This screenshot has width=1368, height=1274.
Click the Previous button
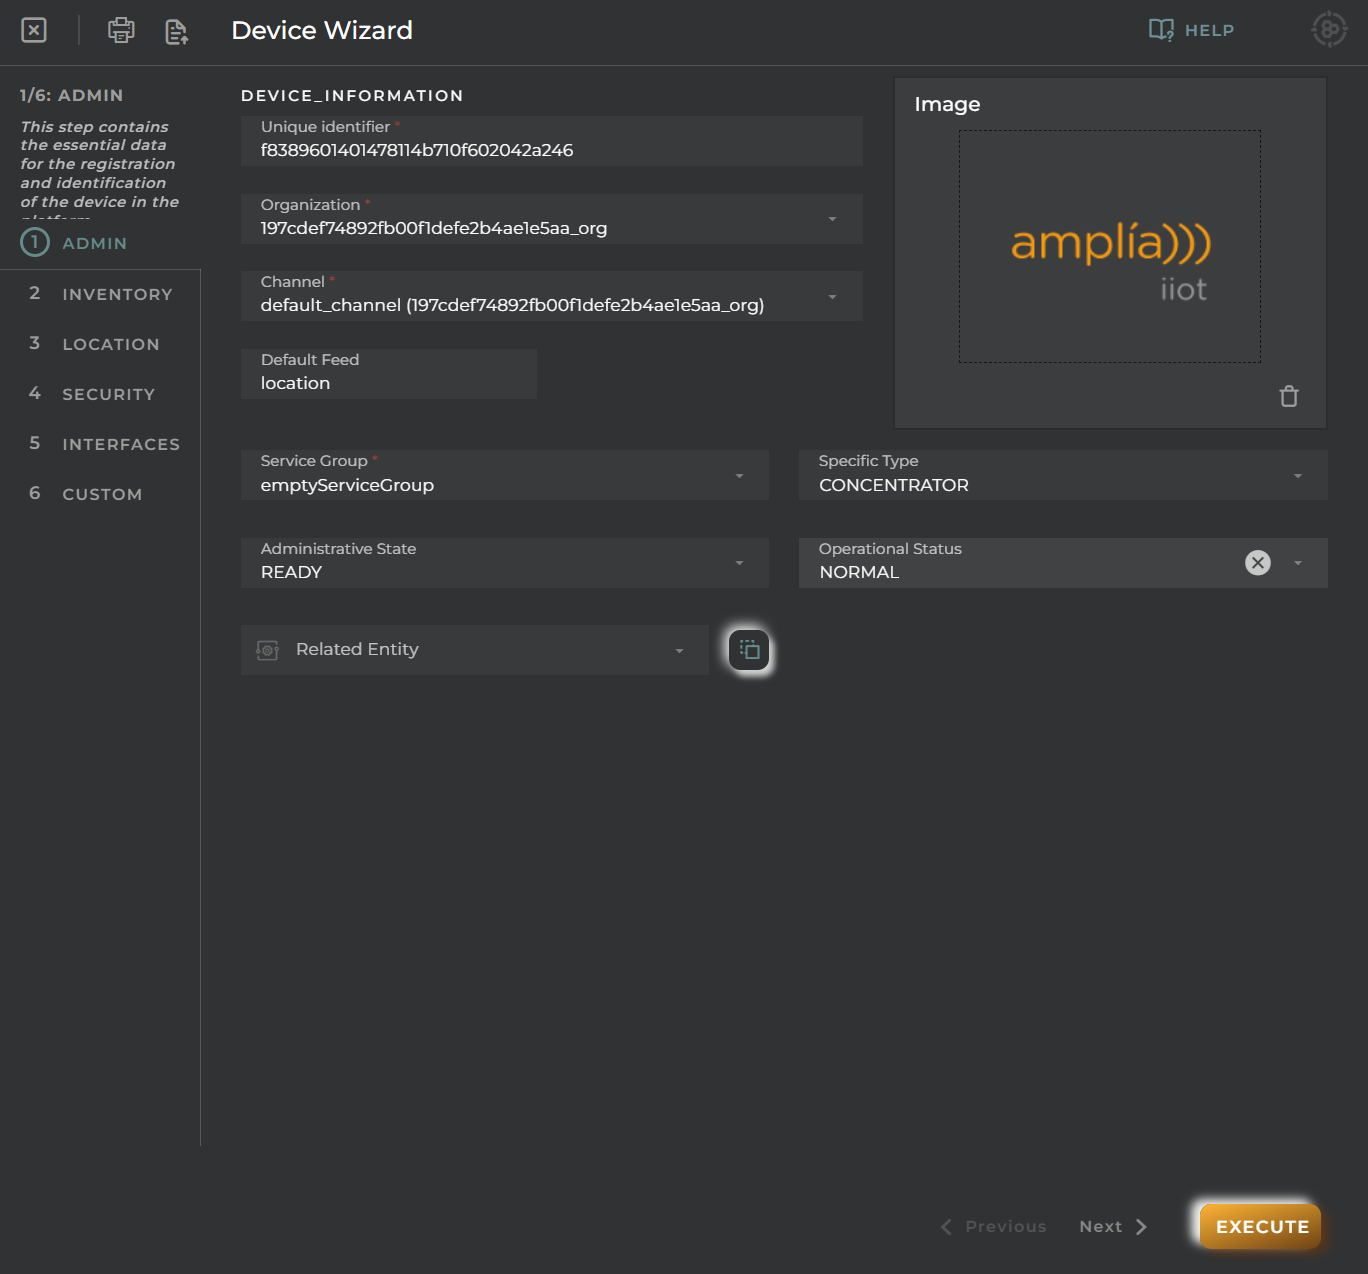(x=994, y=1226)
